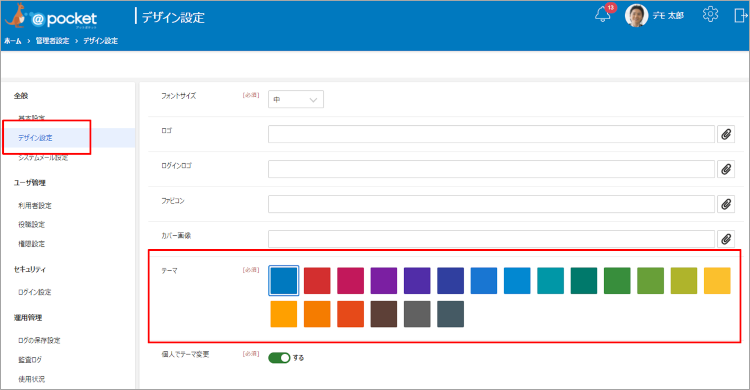Attach a file to the ロゴ field

[x=726, y=134]
